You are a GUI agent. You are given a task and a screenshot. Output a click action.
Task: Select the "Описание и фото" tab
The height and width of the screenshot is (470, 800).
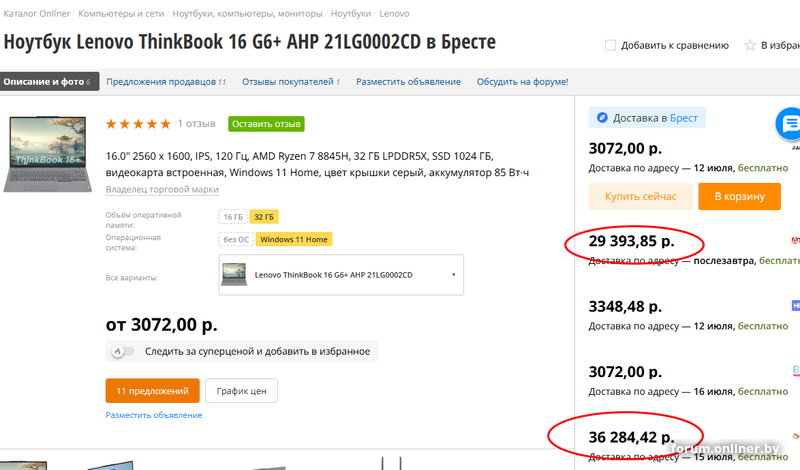point(48,82)
